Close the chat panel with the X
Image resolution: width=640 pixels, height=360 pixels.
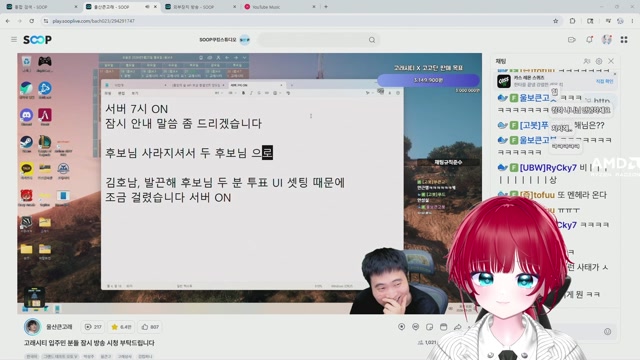point(611,61)
